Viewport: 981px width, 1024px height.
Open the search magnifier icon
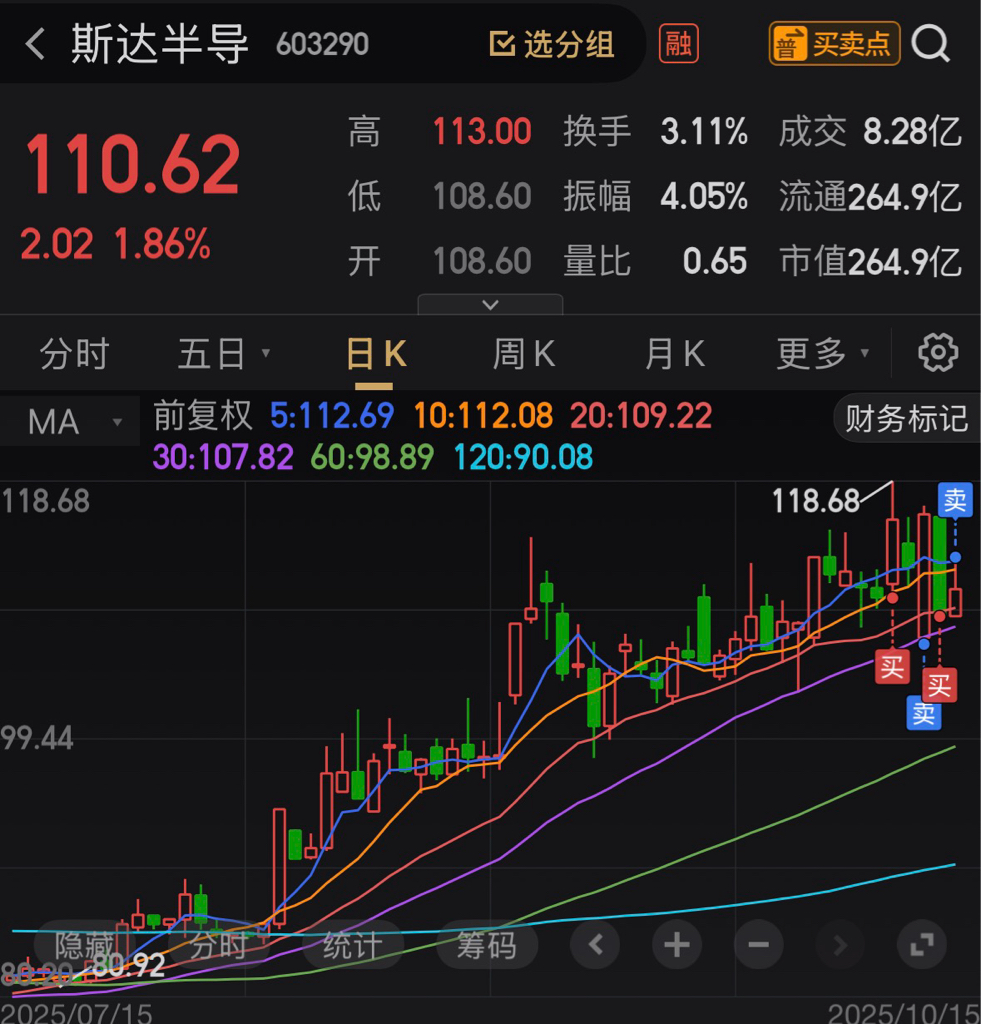930,44
